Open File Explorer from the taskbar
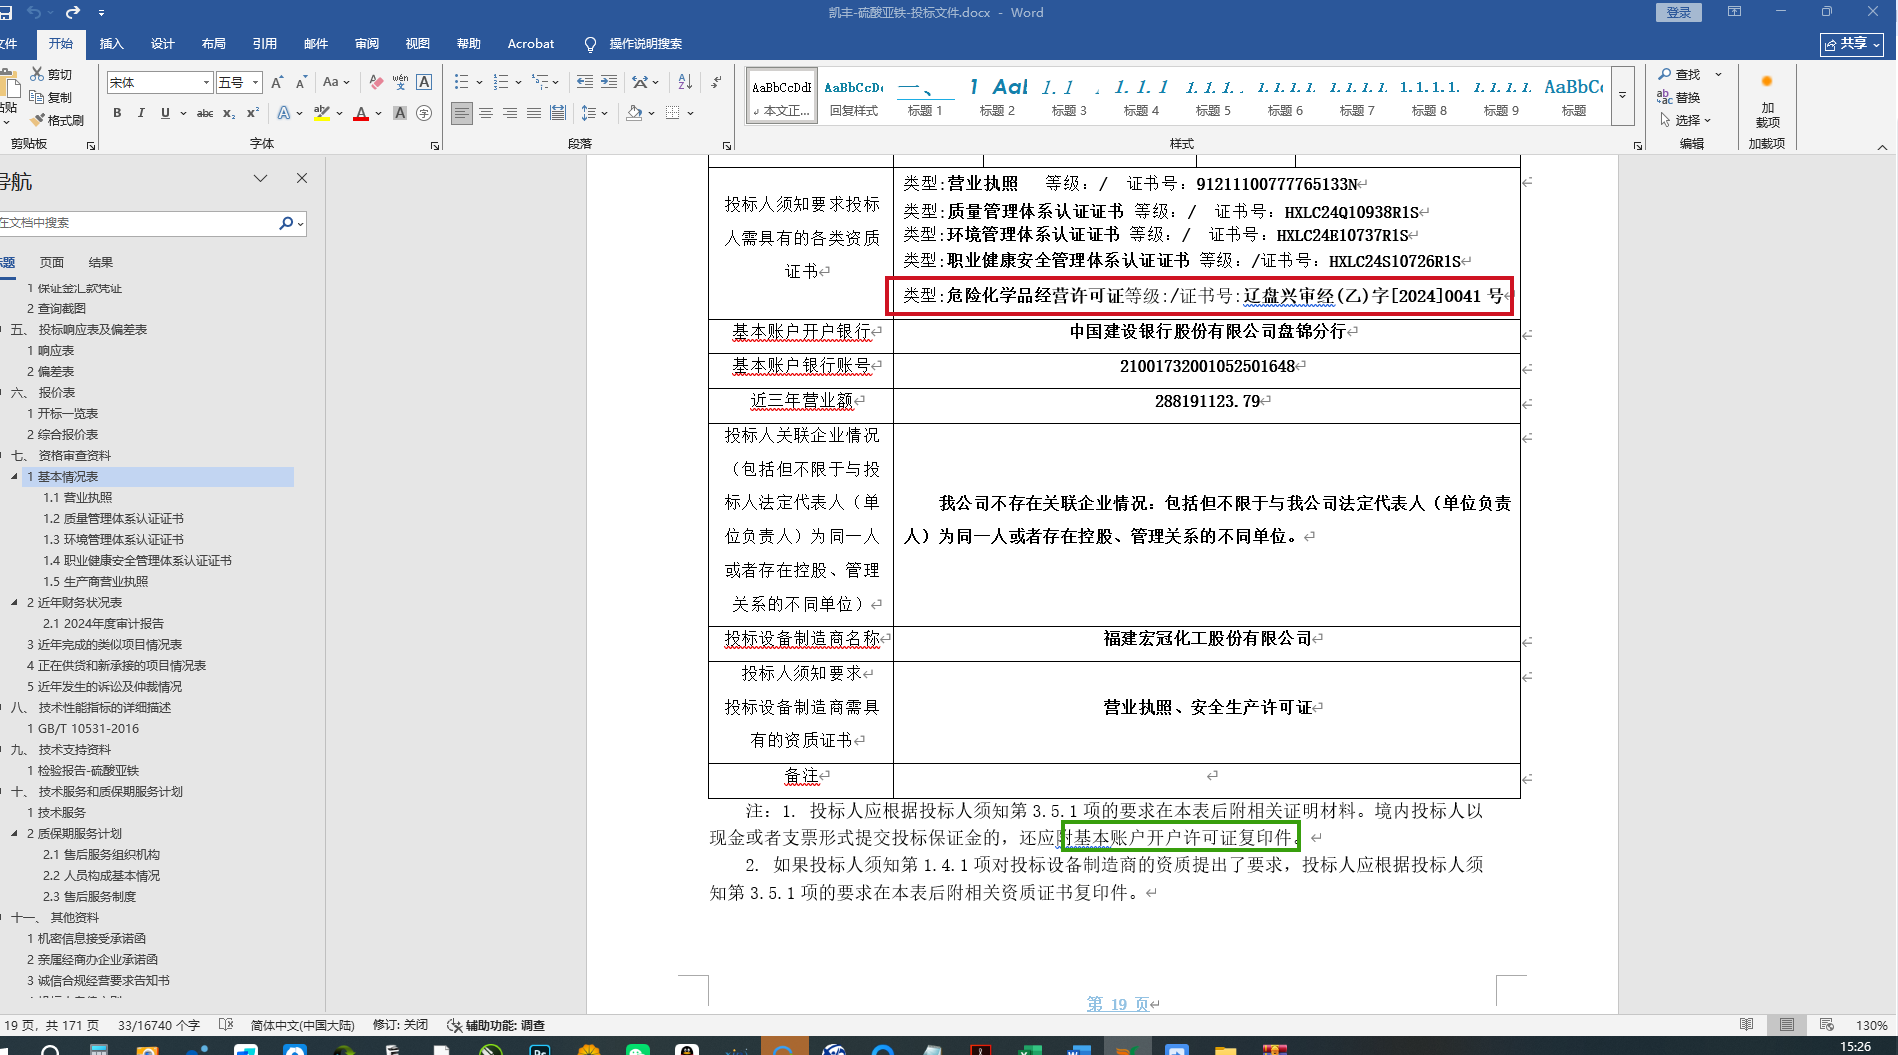This screenshot has height=1055, width=1898. pyautogui.click(x=1225, y=1049)
